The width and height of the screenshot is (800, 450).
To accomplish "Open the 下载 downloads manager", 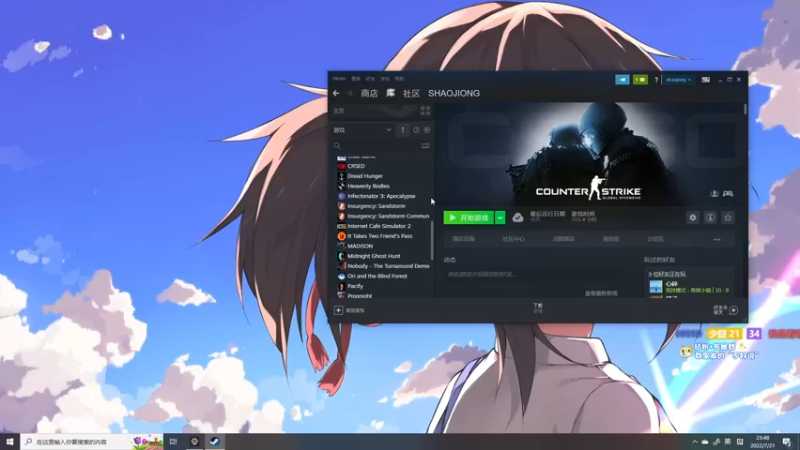I will [x=538, y=308].
